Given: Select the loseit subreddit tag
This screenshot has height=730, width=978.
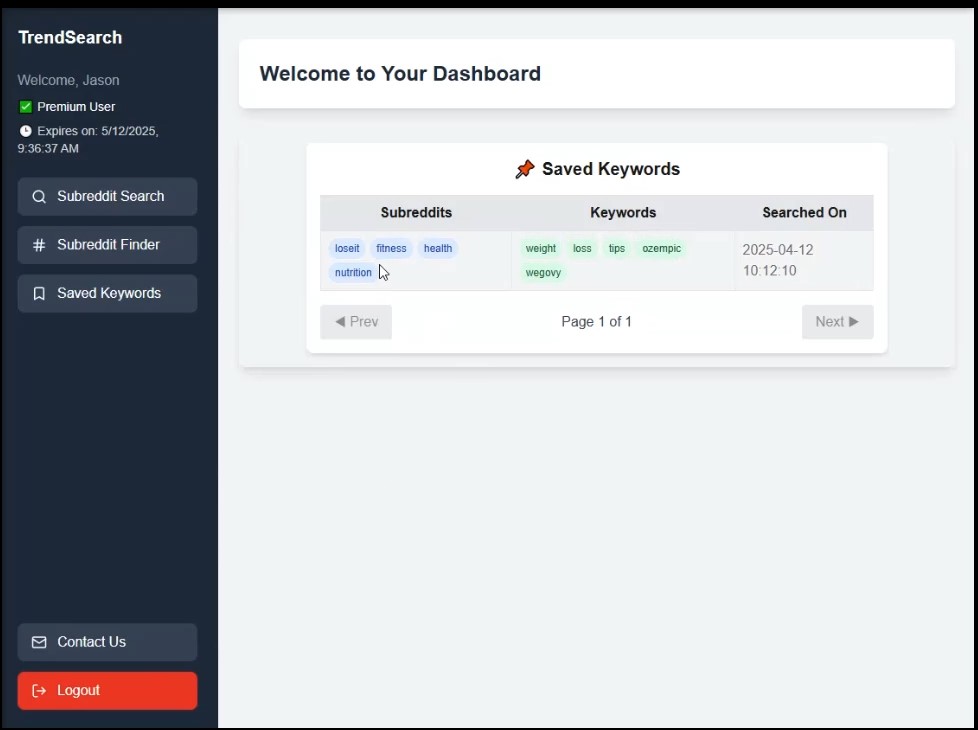Looking at the screenshot, I should pyautogui.click(x=347, y=248).
